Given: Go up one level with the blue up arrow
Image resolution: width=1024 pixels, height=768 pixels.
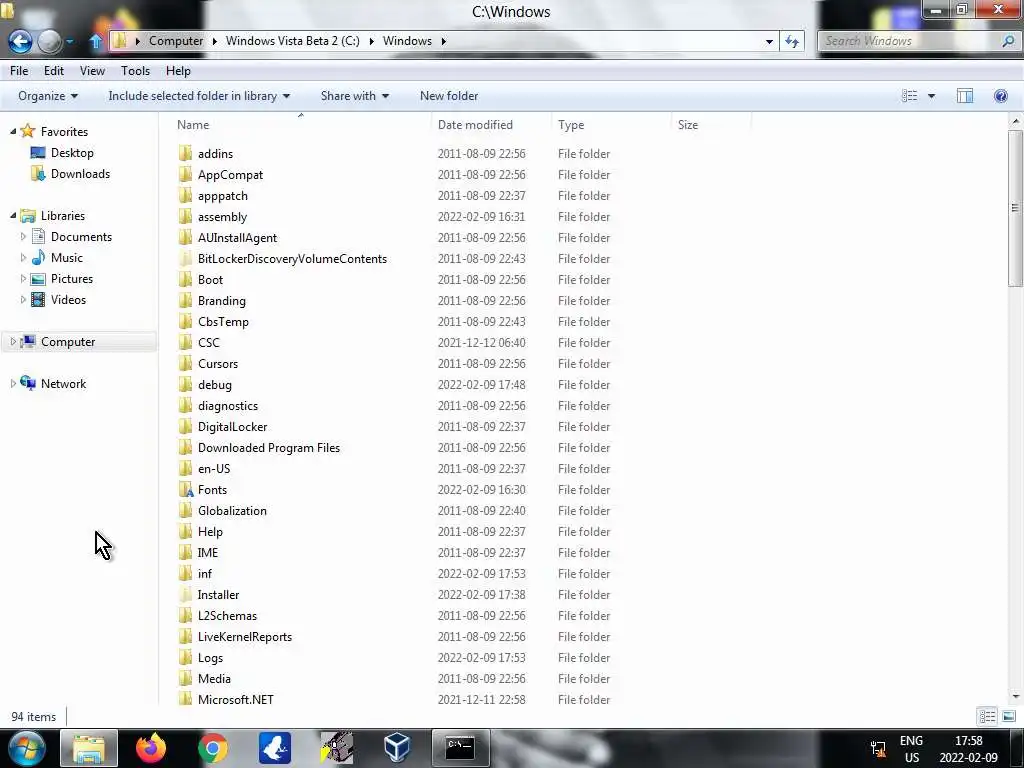Looking at the screenshot, I should point(95,41).
